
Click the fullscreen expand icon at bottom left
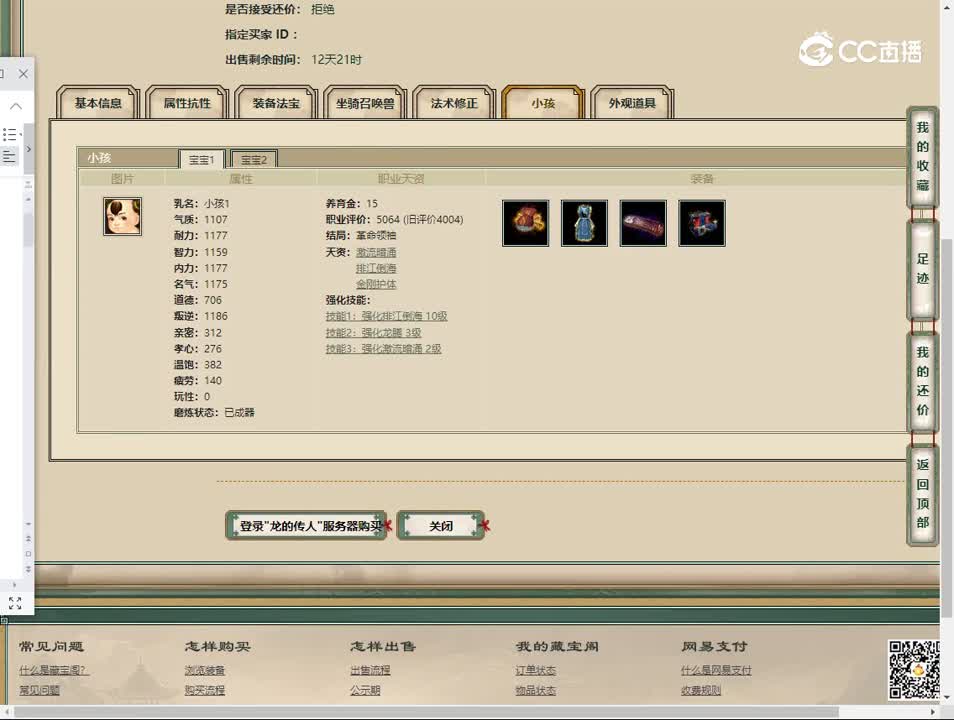[x=13, y=603]
